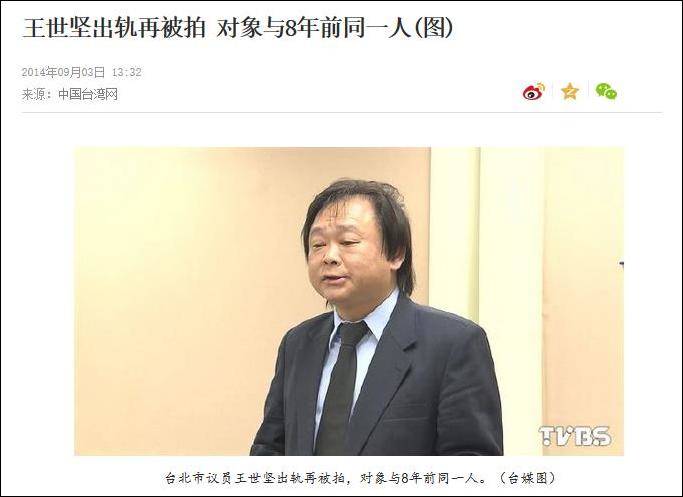Screen dimensions: 683x497
Task: Click 8年前同一人 in the headline
Action: tap(348, 28)
